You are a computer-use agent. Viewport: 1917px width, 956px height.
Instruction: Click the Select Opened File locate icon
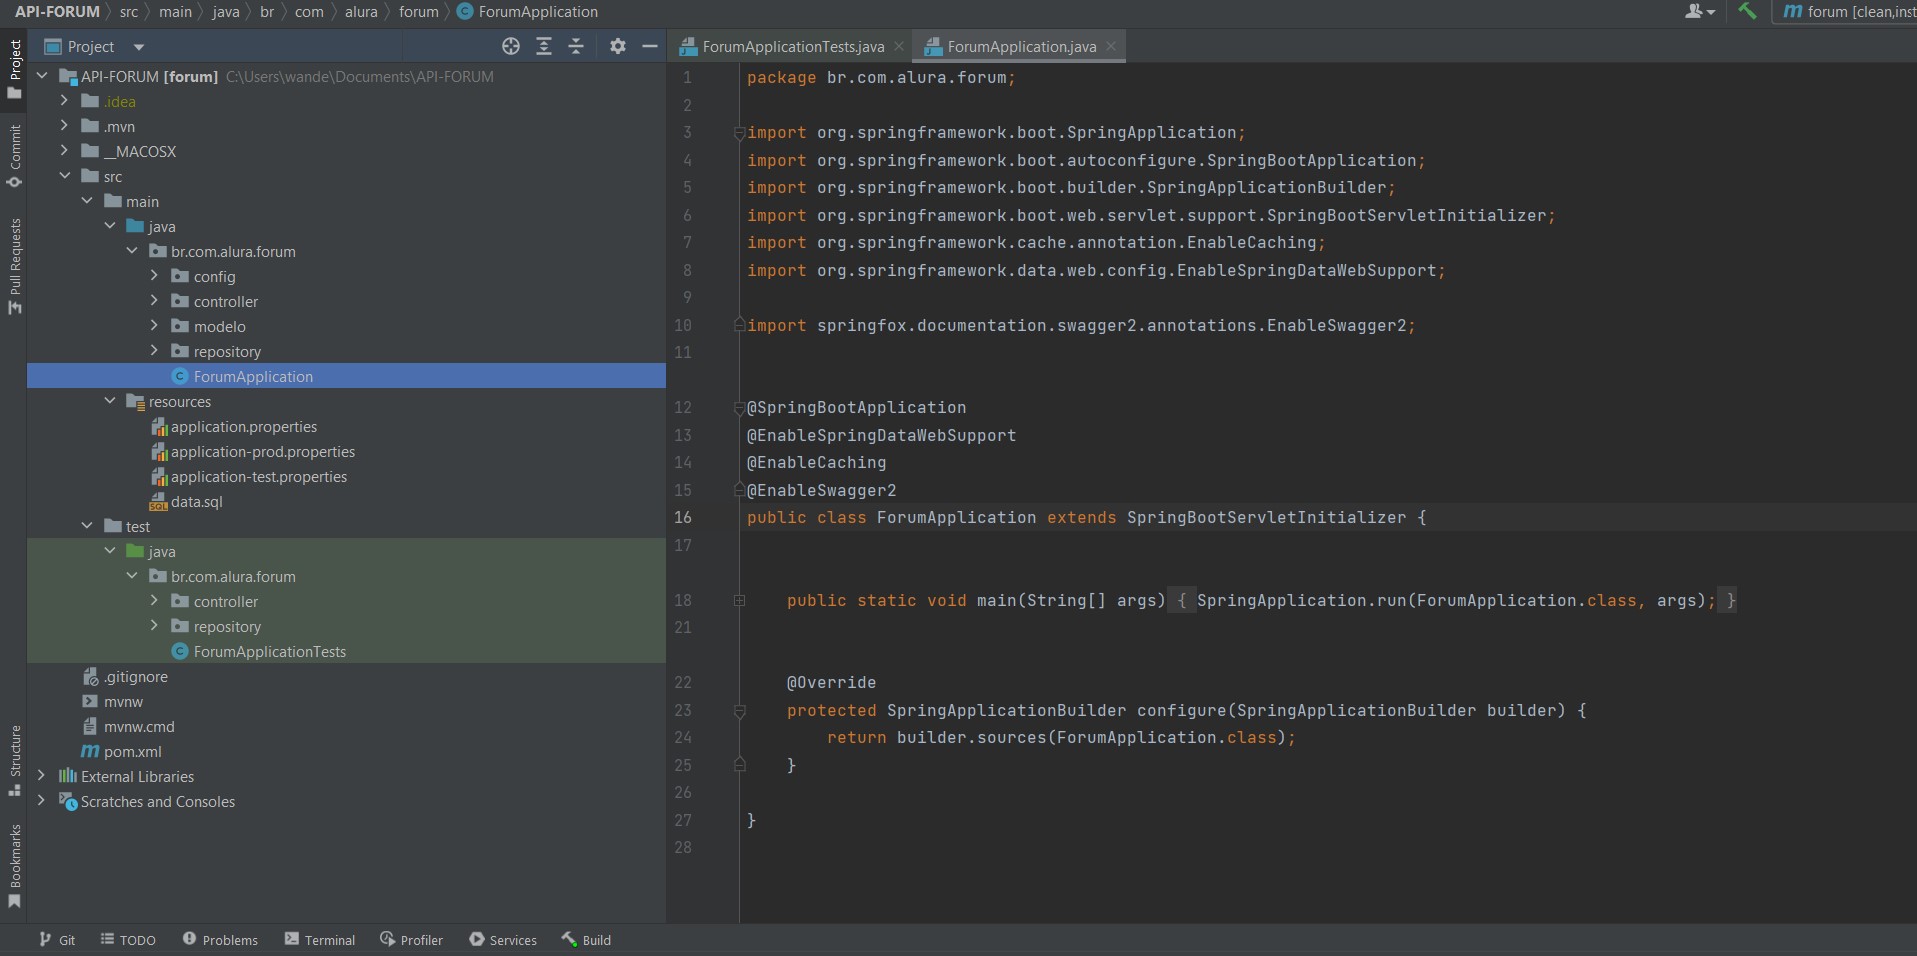click(x=511, y=46)
